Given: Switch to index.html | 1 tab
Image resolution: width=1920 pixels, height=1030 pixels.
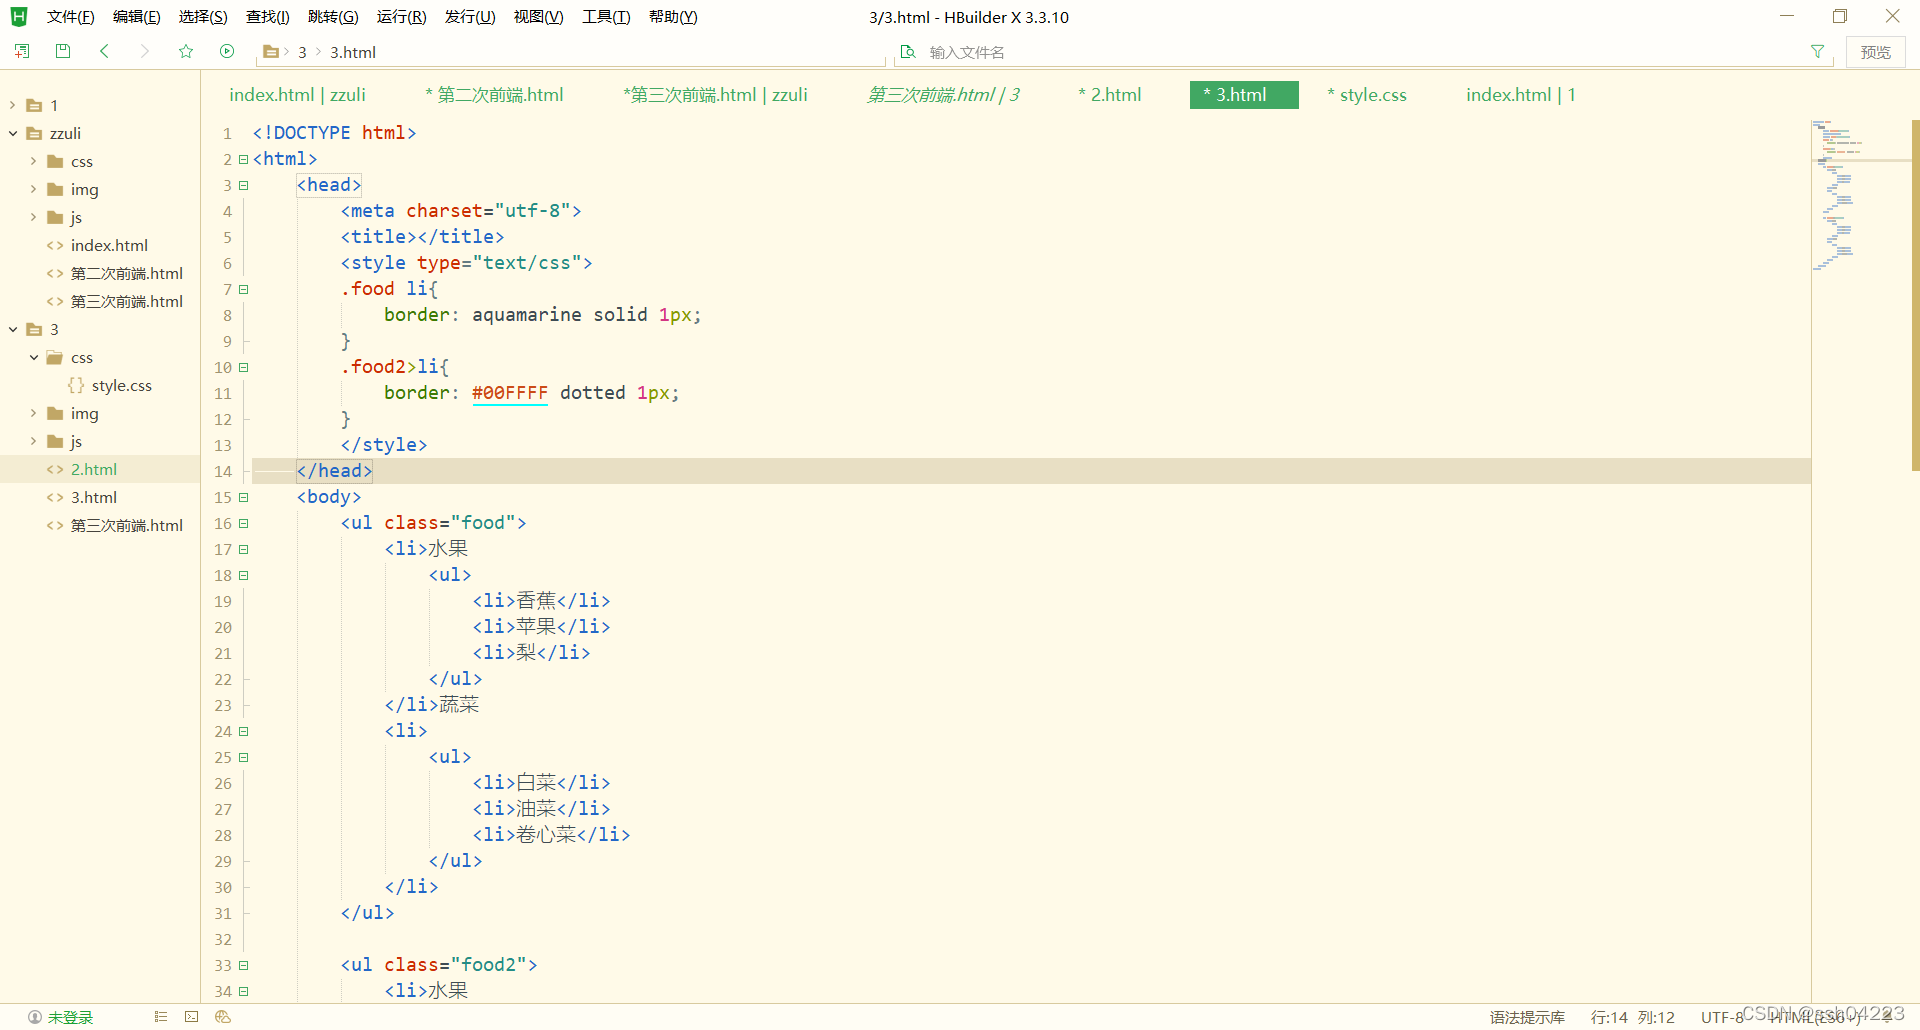Looking at the screenshot, I should click(1521, 95).
